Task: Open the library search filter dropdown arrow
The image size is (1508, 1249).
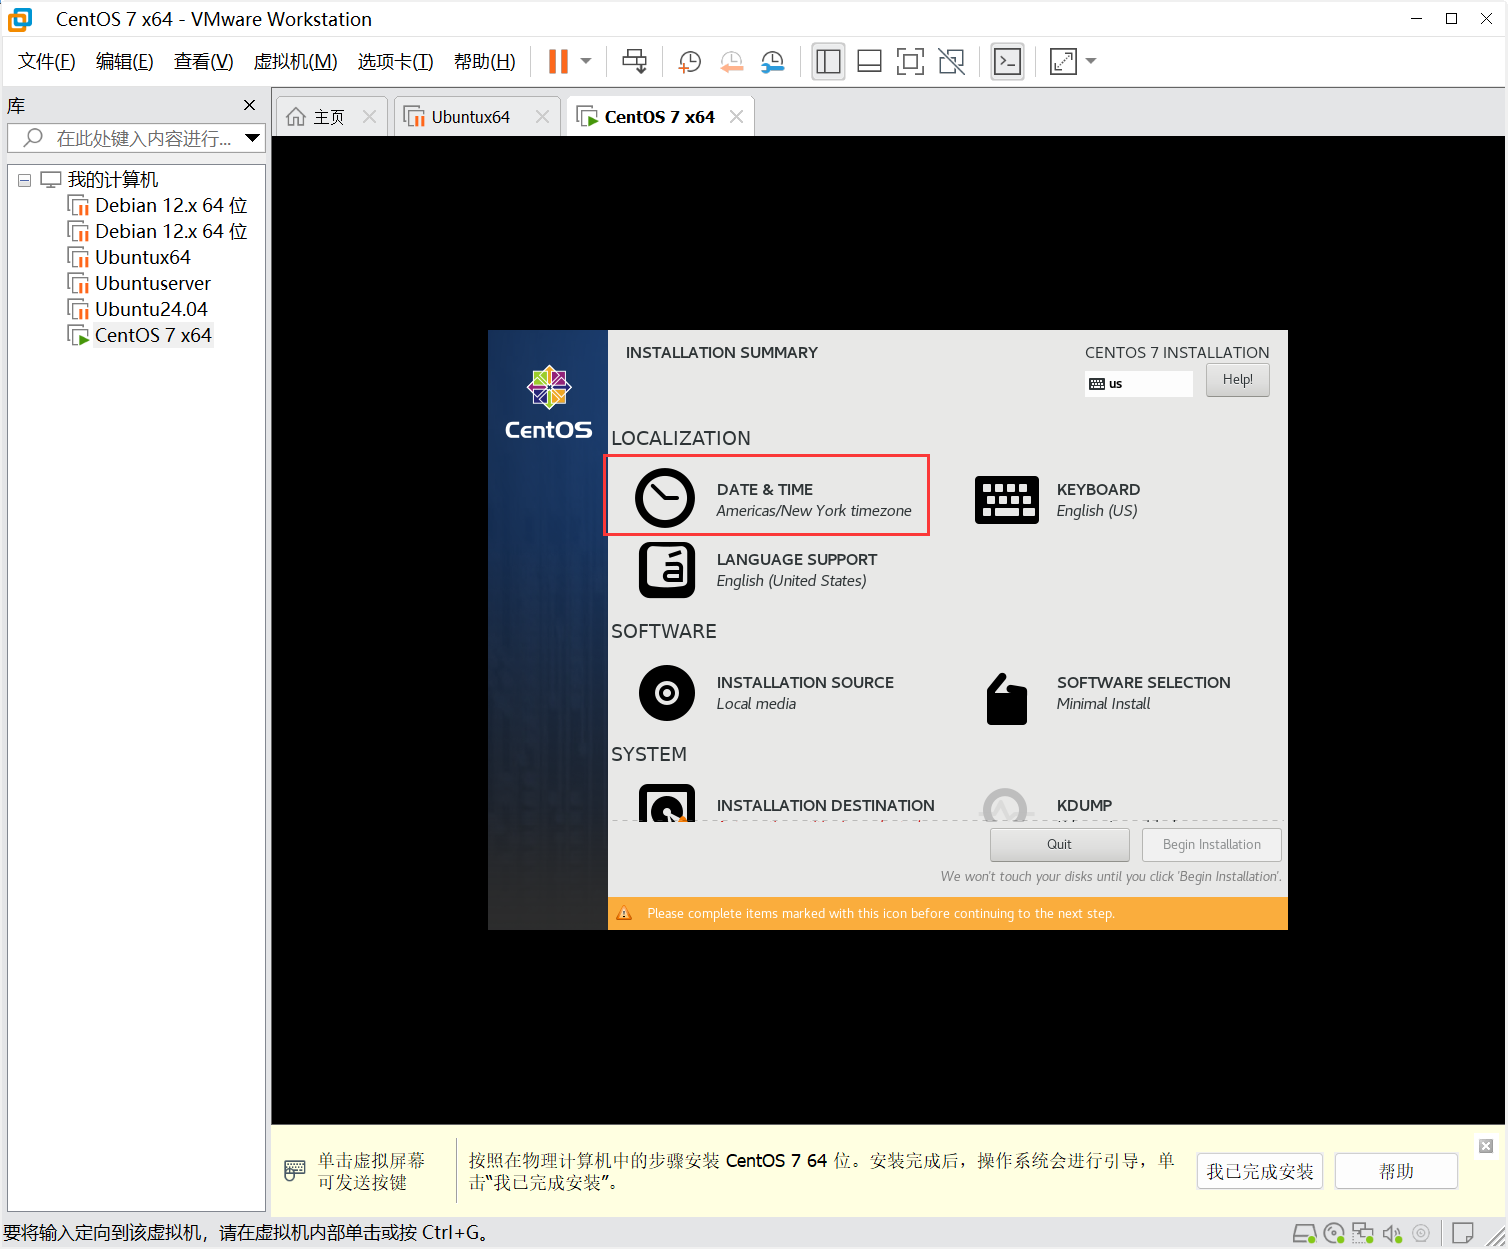Action: [x=253, y=138]
